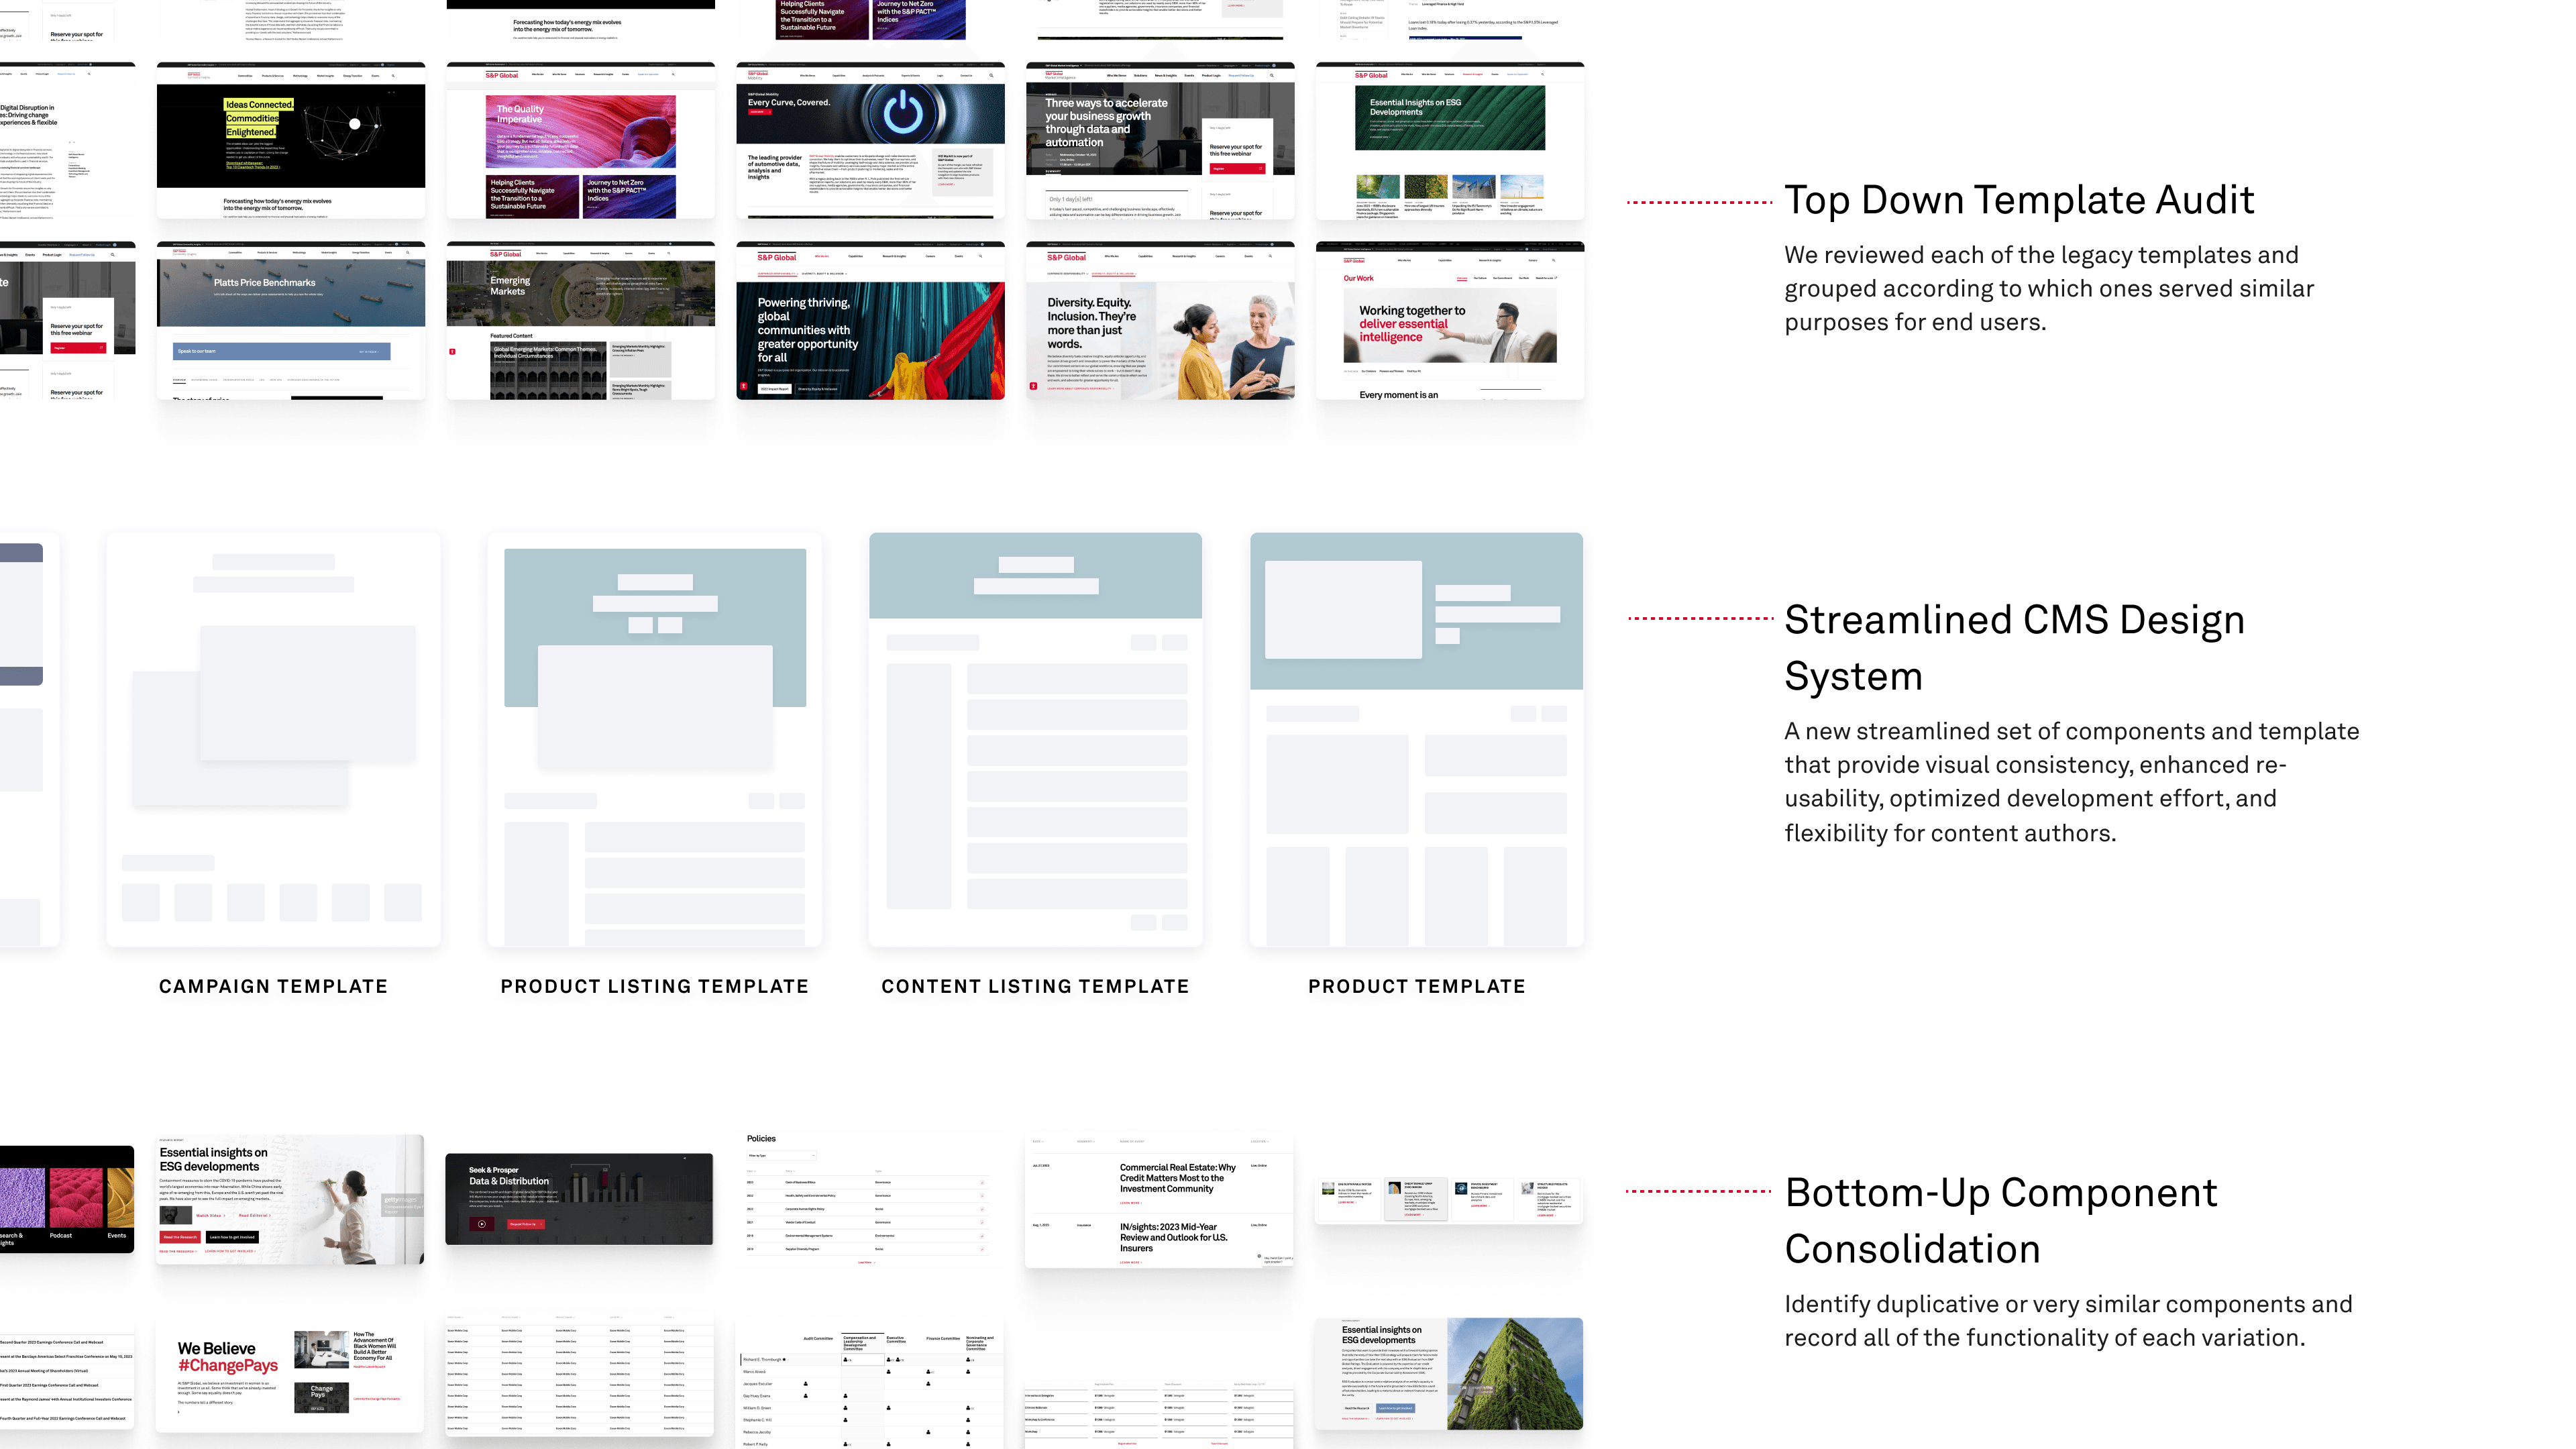Click the 'Top Down Template Audit' heading
2576x1449 pixels.
(x=2020, y=201)
